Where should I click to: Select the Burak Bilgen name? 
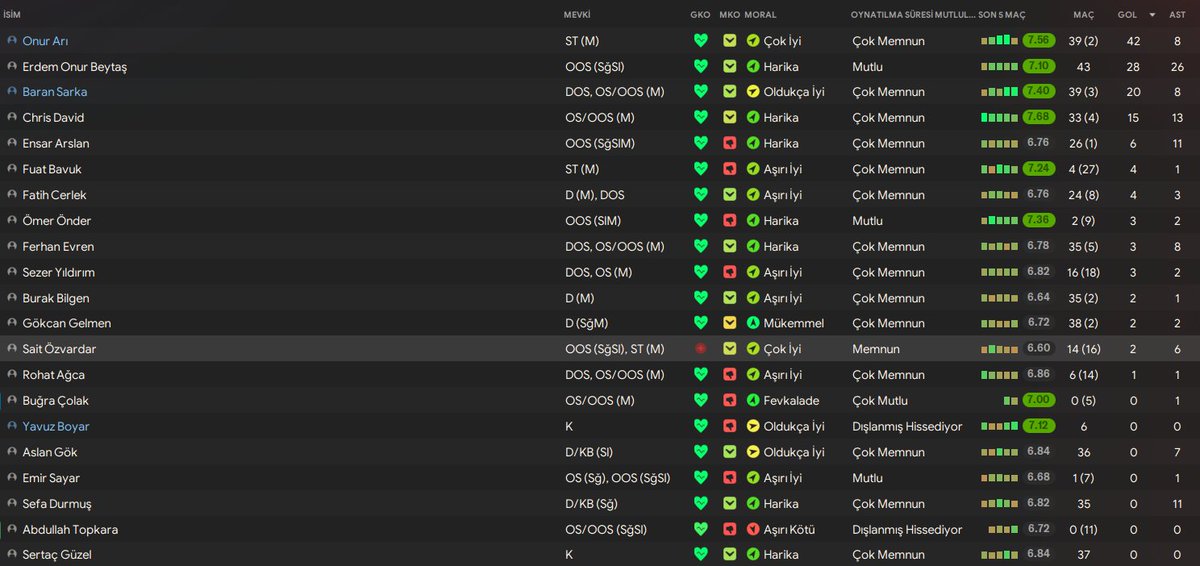click(56, 298)
